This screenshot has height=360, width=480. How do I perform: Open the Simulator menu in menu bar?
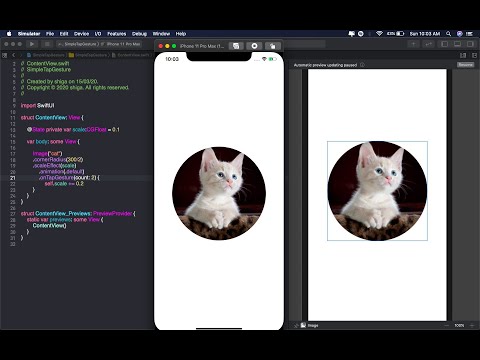(29, 34)
